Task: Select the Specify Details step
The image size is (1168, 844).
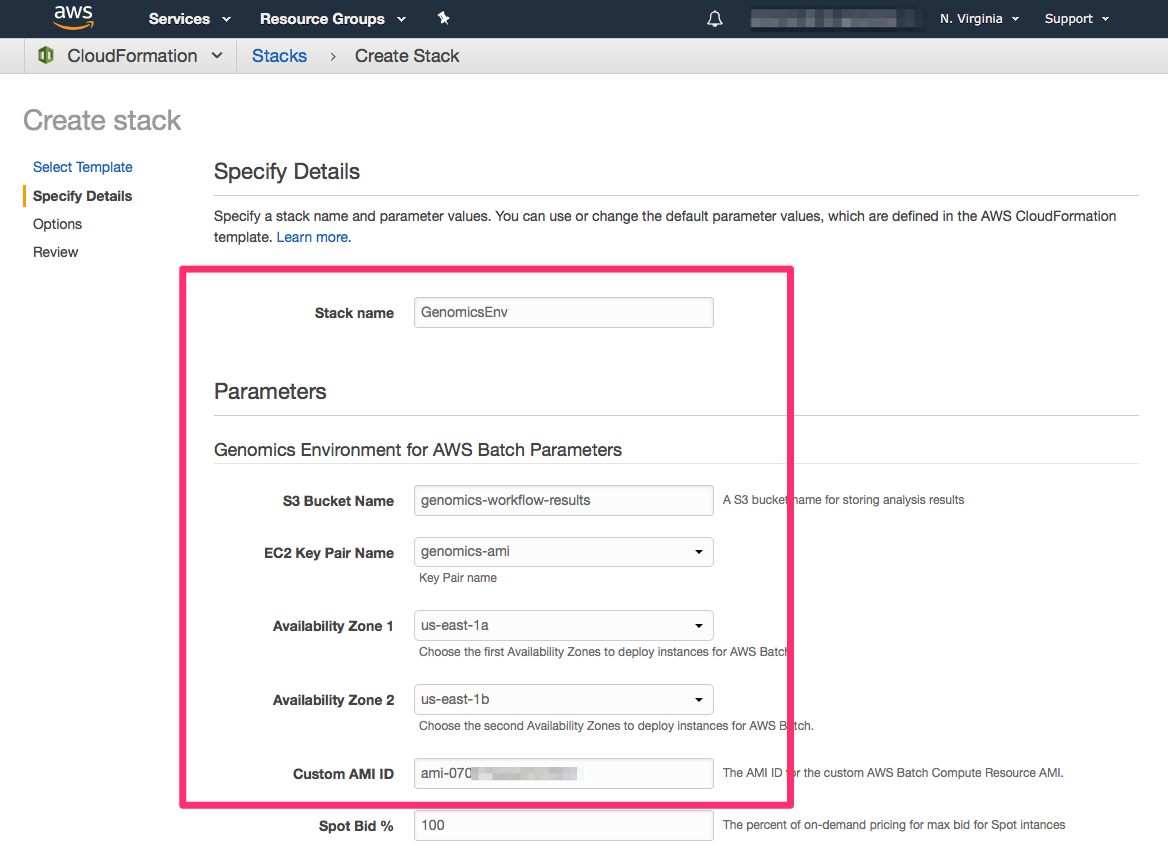Action: [x=83, y=196]
